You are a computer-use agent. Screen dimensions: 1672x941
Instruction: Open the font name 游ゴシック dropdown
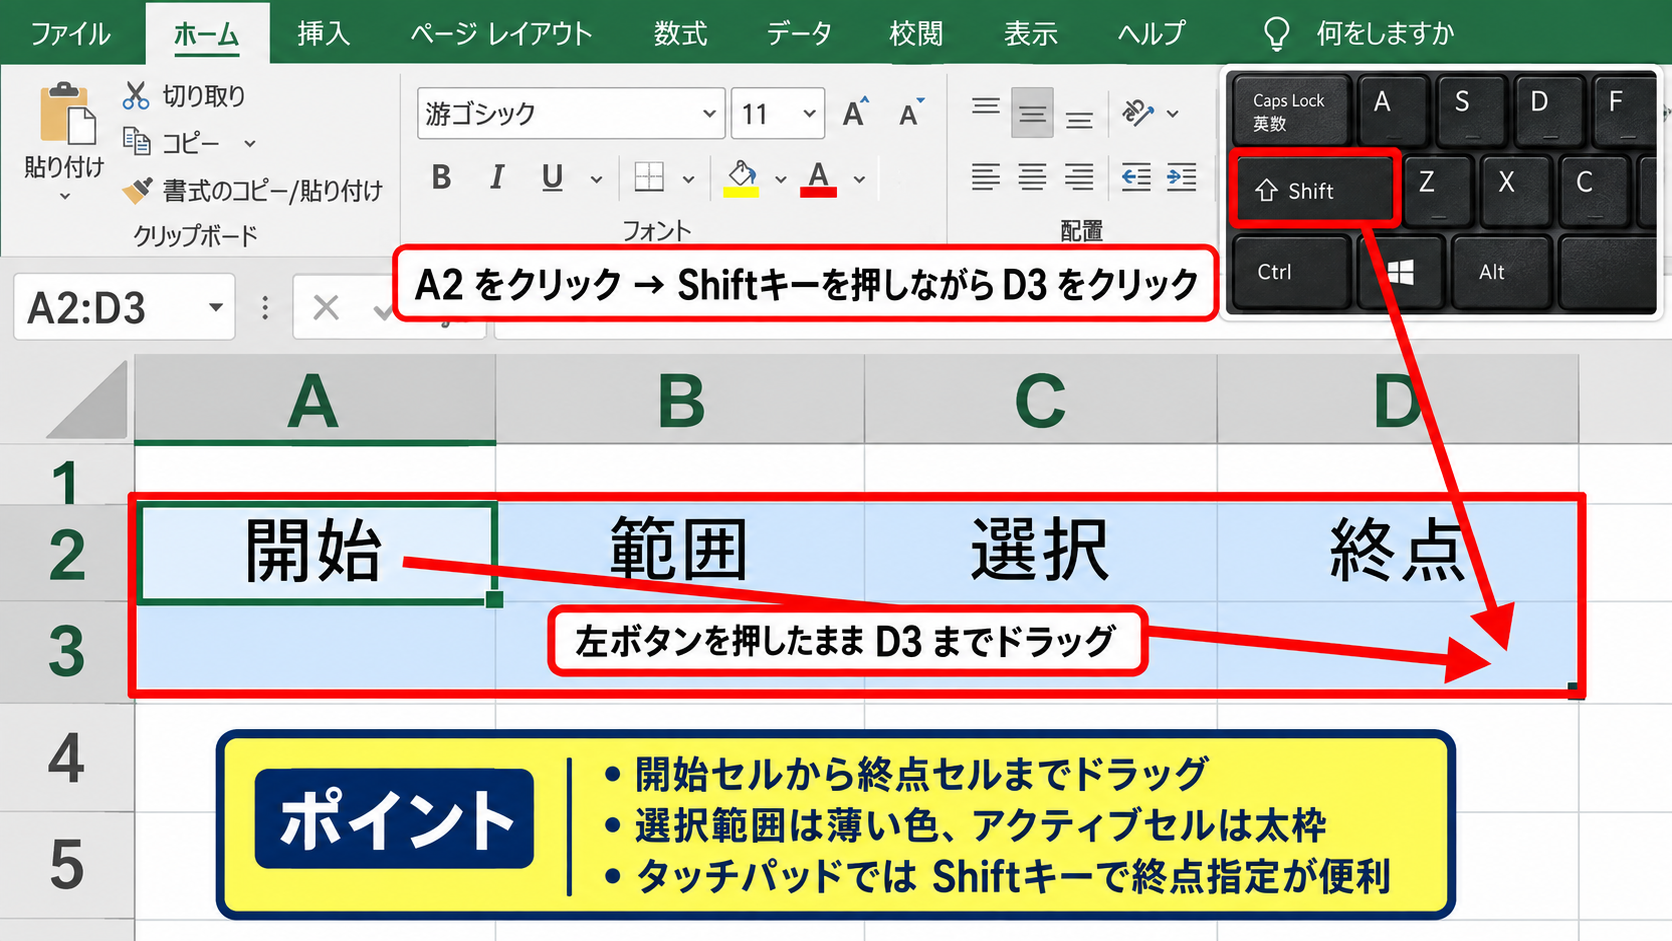(x=709, y=113)
